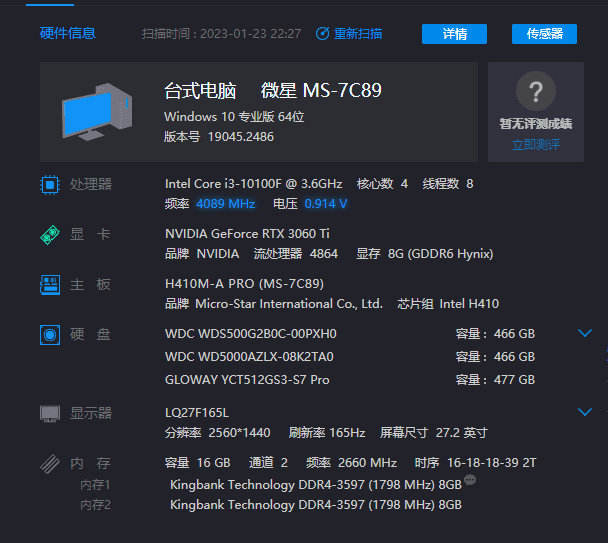Image resolution: width=608 pixels, height=543 pixels.
Task: Click memory frequency 2660 MHz value
Action: [367, 463]
